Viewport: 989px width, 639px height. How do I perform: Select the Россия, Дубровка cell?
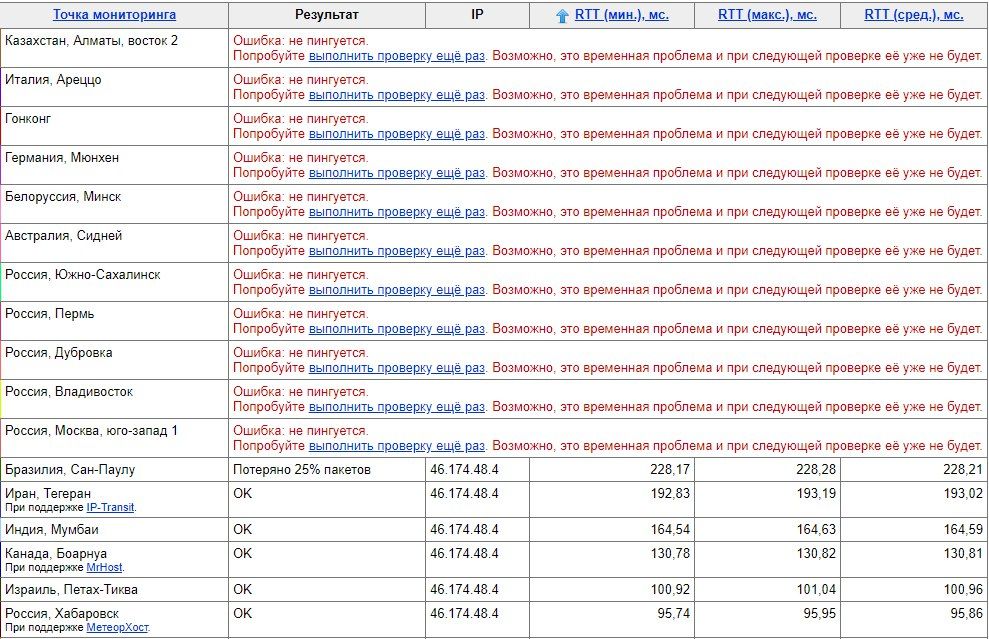[114, 360]
